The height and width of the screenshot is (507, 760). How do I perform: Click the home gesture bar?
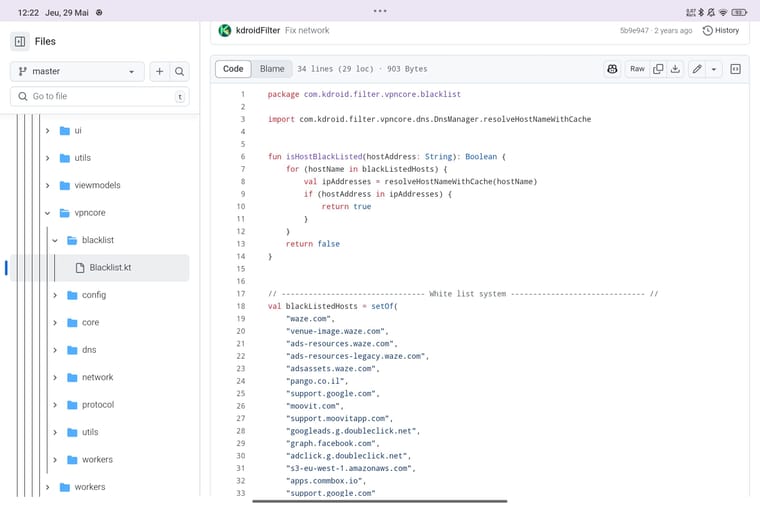pos(380,501)
